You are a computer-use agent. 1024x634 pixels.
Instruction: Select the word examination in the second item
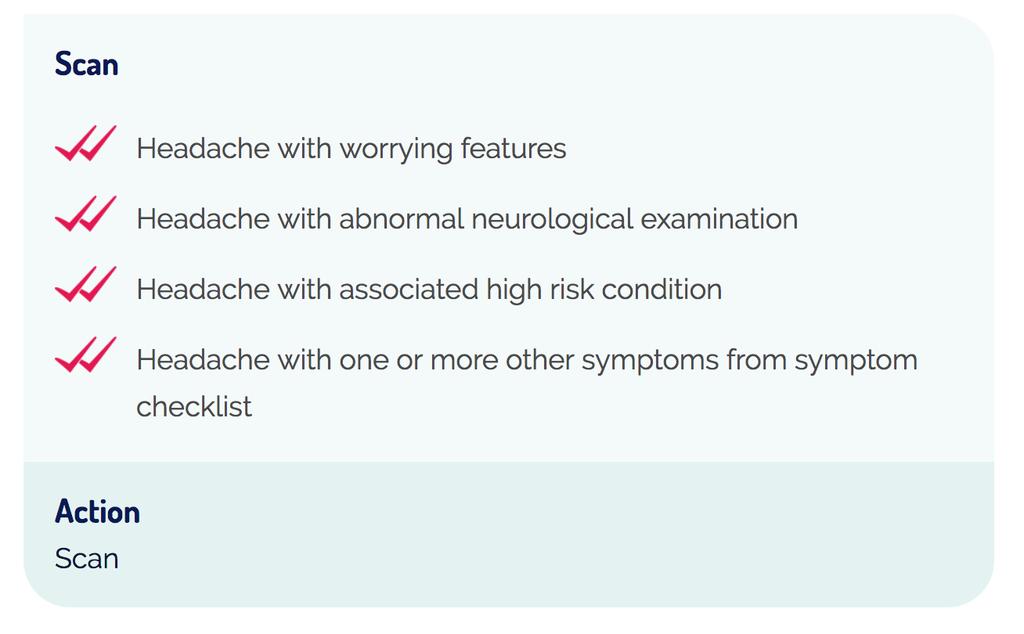tap(719, 219)
